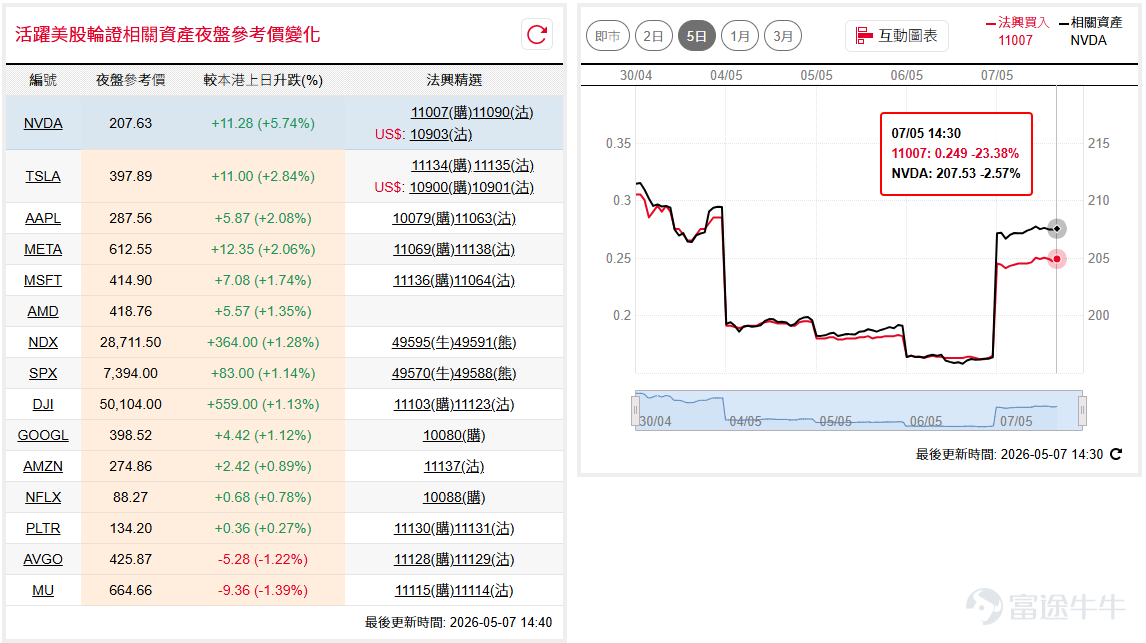Open SPX bull contract 49570(牛)

click(x=422, y=373)
